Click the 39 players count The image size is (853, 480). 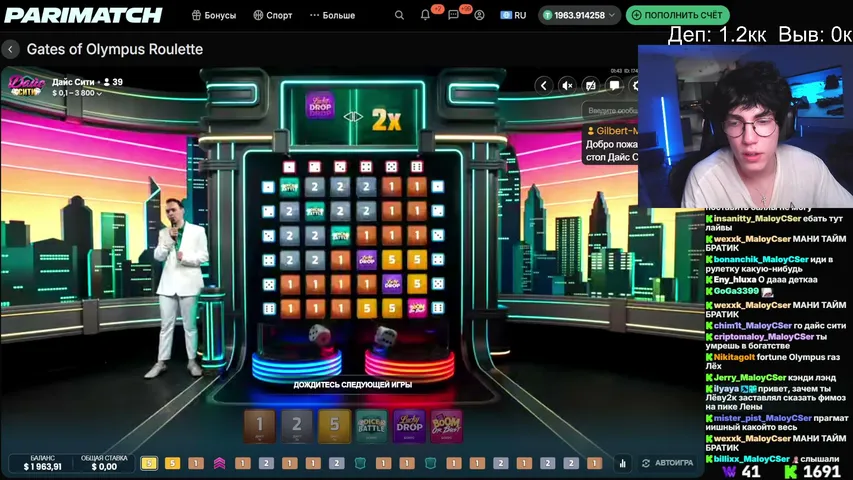coord(113,82)
